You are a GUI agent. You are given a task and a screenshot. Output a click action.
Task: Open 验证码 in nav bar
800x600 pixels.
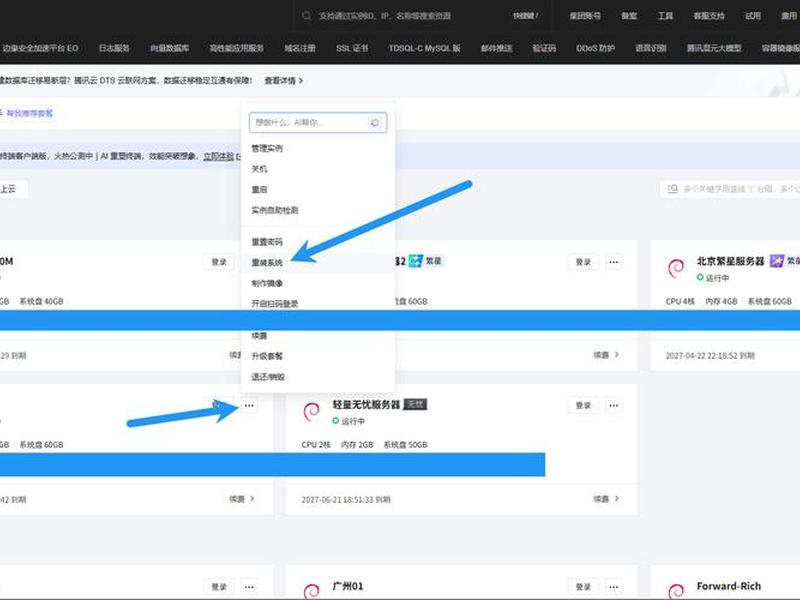544,48
